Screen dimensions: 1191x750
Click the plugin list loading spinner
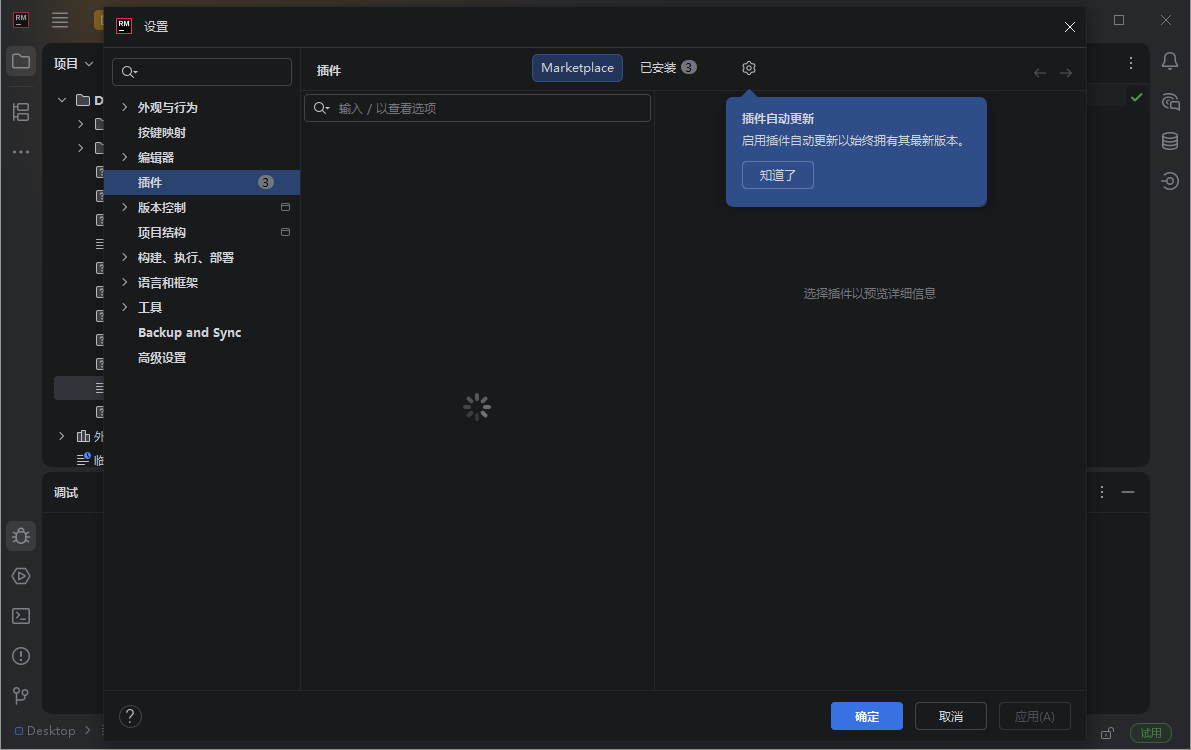(476, 406)
